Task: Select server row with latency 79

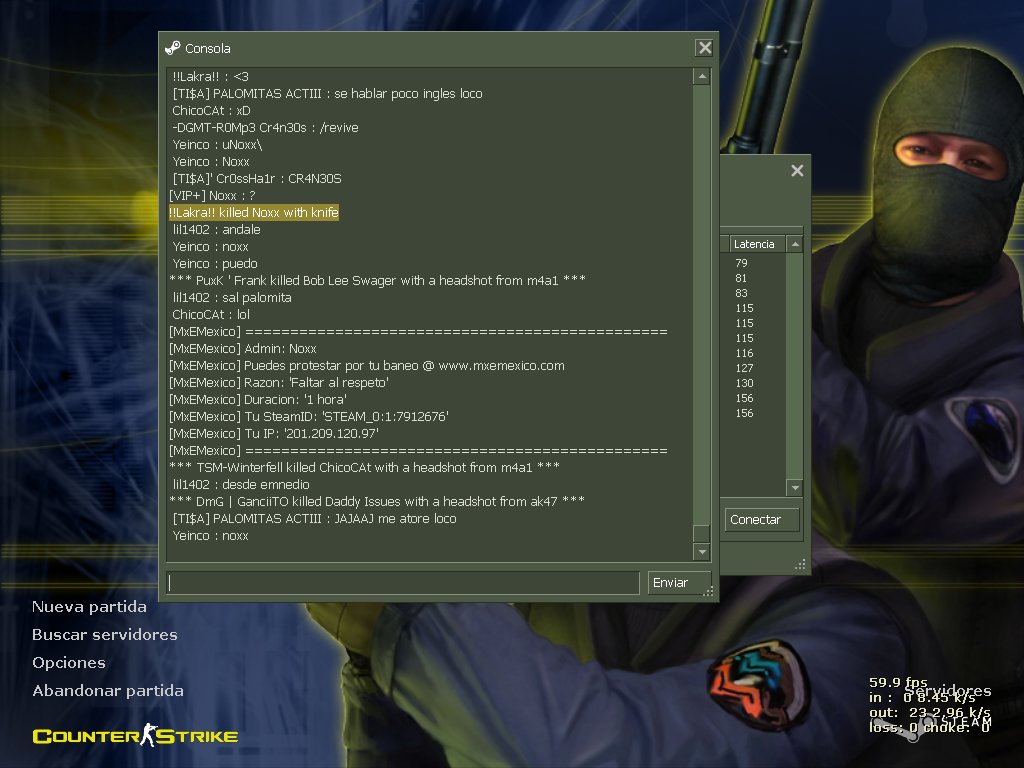Action: pos(741,263)
